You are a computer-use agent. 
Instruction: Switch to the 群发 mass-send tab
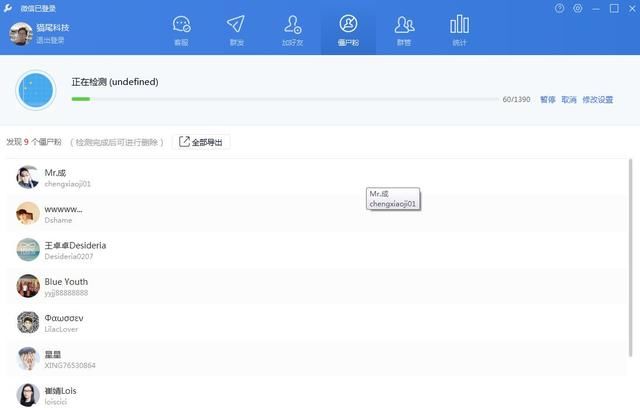pyautogui.click(x=236, y=31)
